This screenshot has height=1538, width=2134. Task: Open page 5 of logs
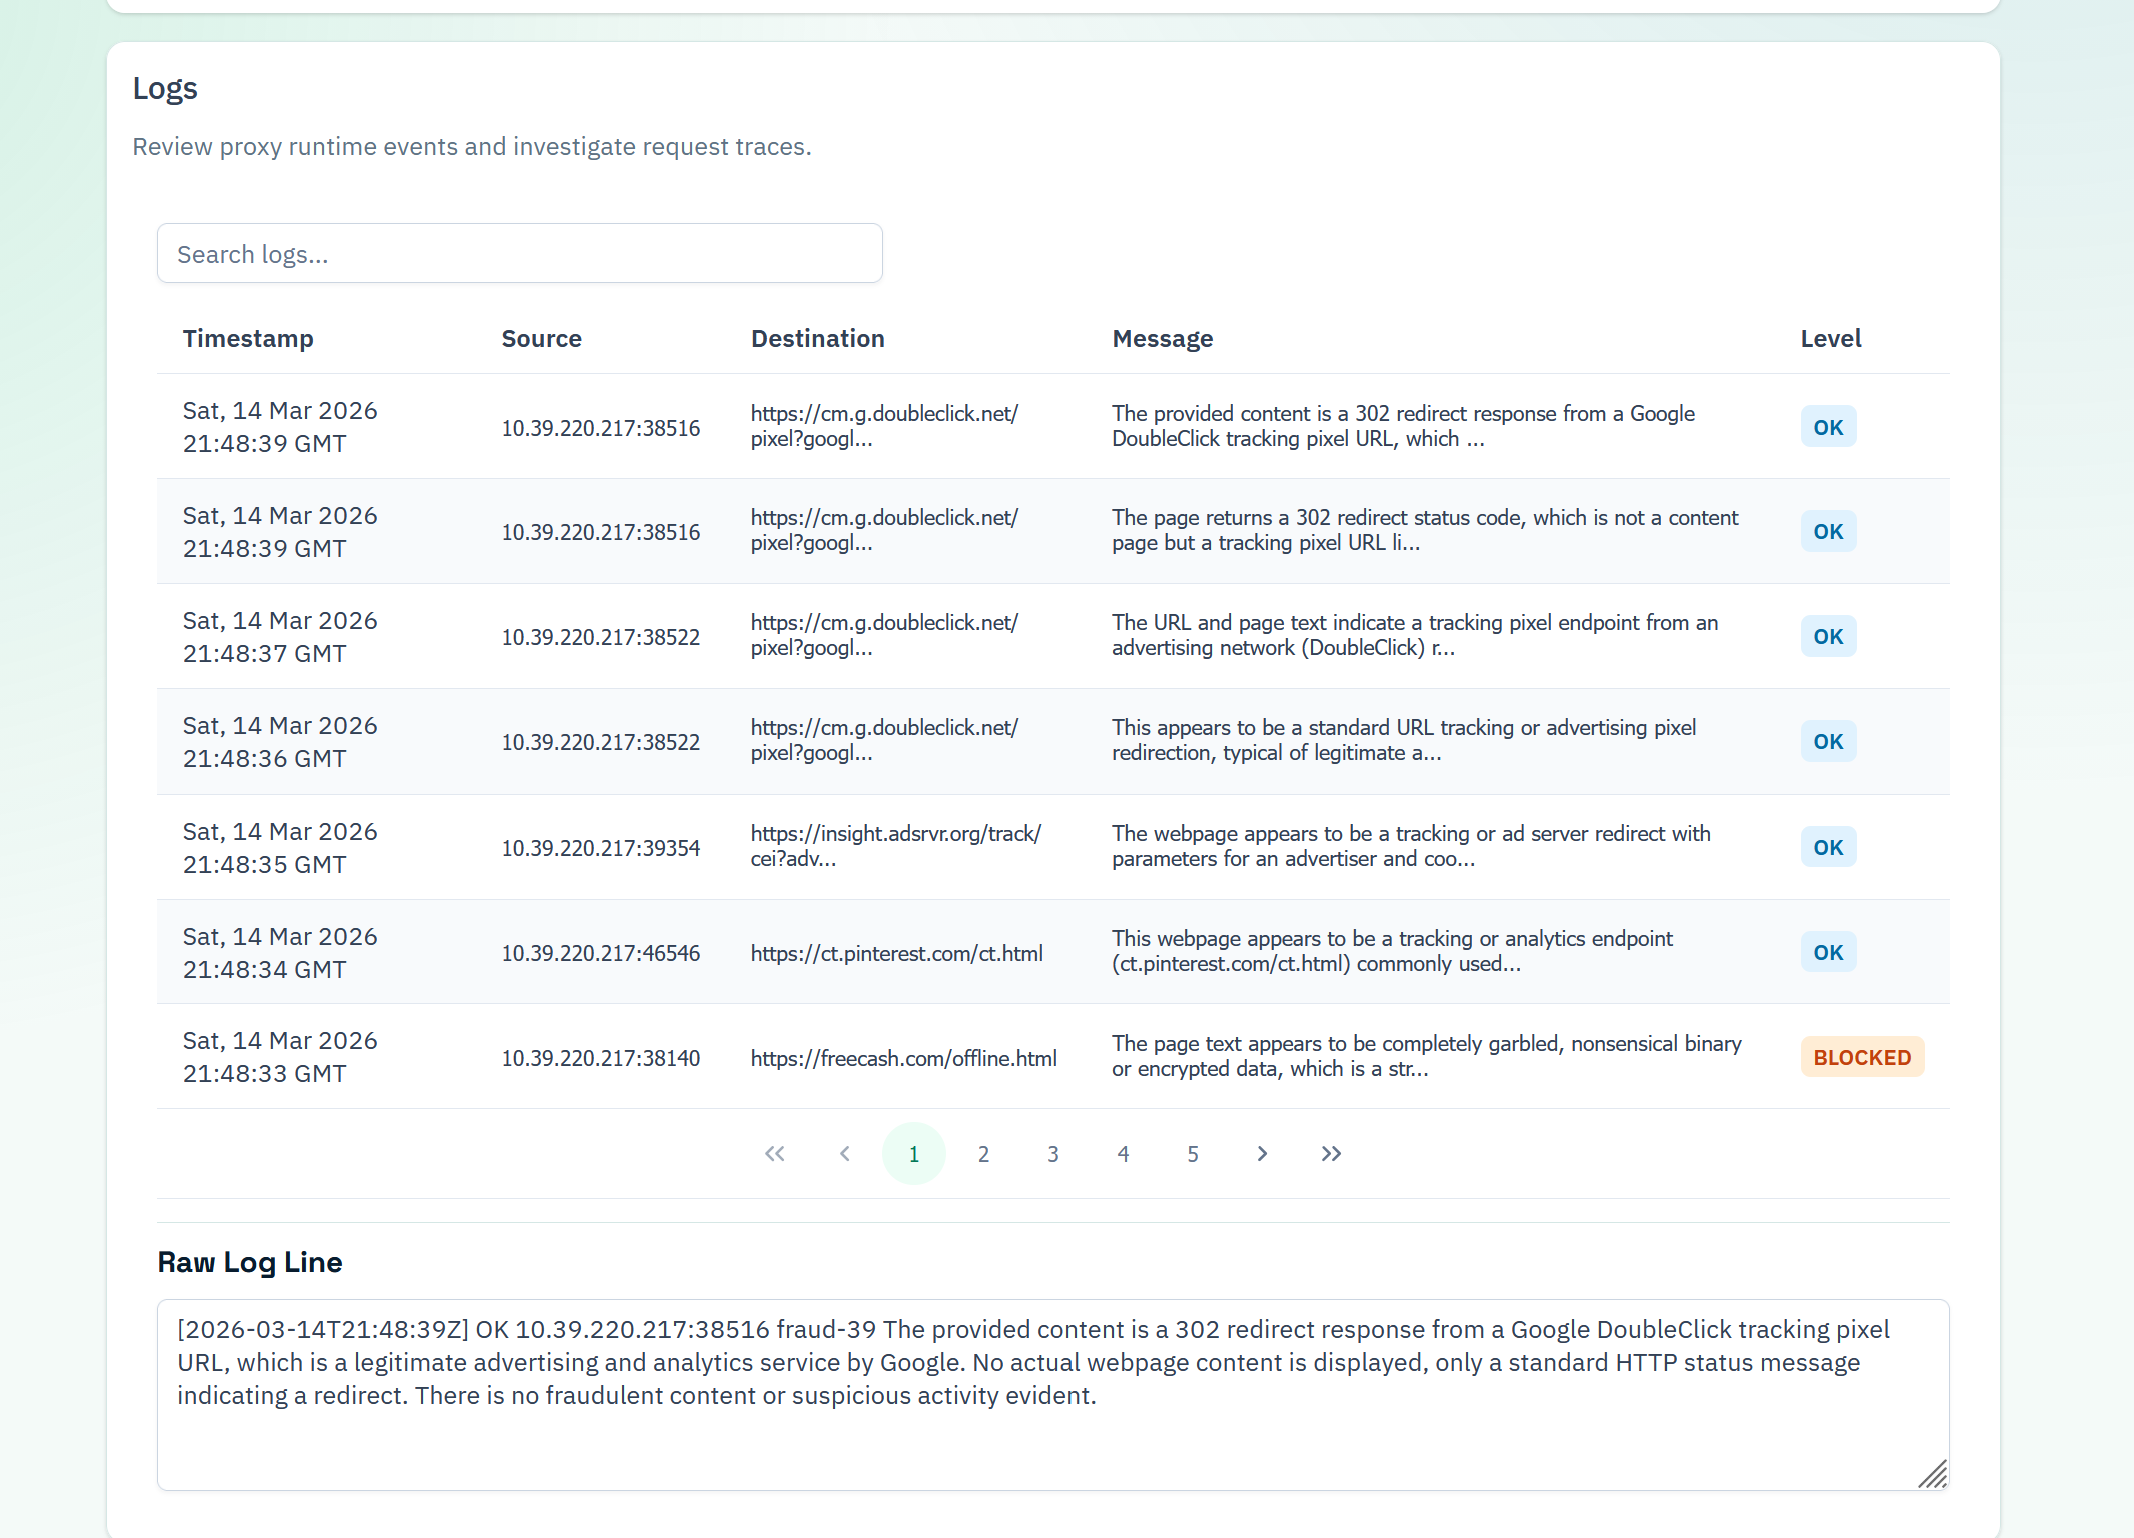1192,1153
